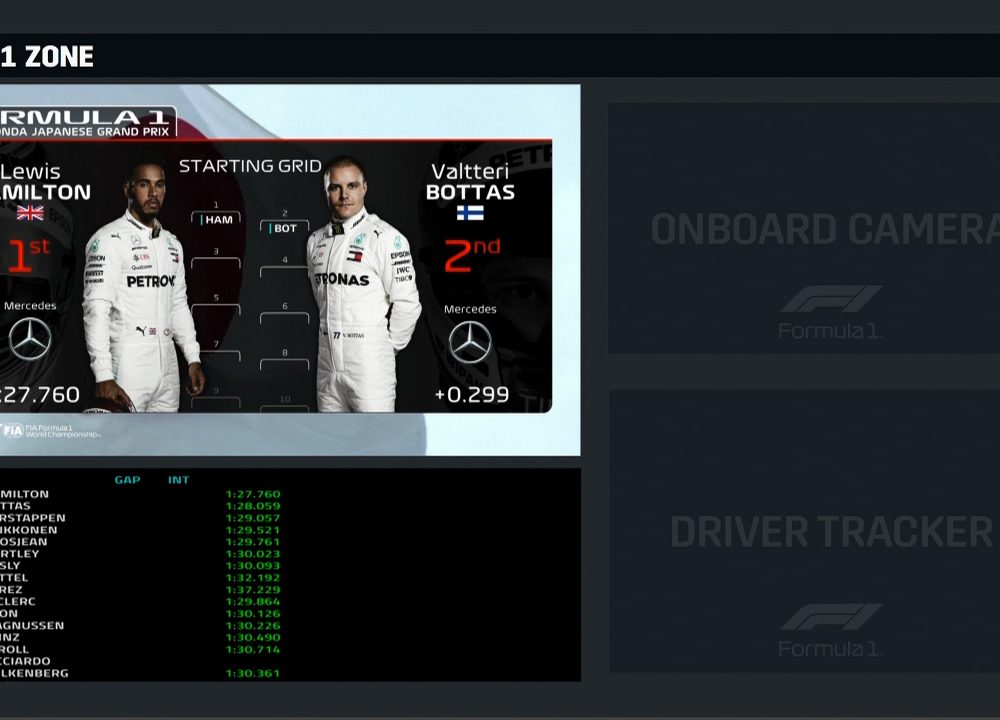Click the 1:30.023 lap time
The image size is (1000, 720).
click(x=253, y=554)
